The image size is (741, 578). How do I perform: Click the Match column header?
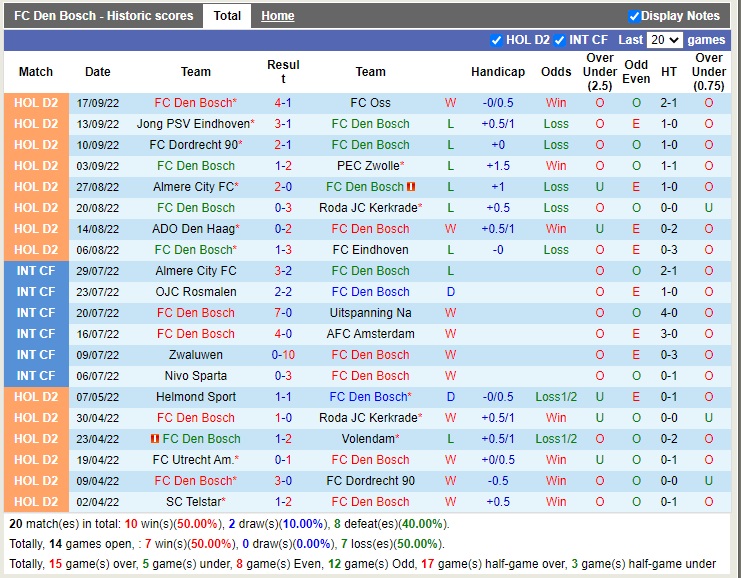click(36, 72)
